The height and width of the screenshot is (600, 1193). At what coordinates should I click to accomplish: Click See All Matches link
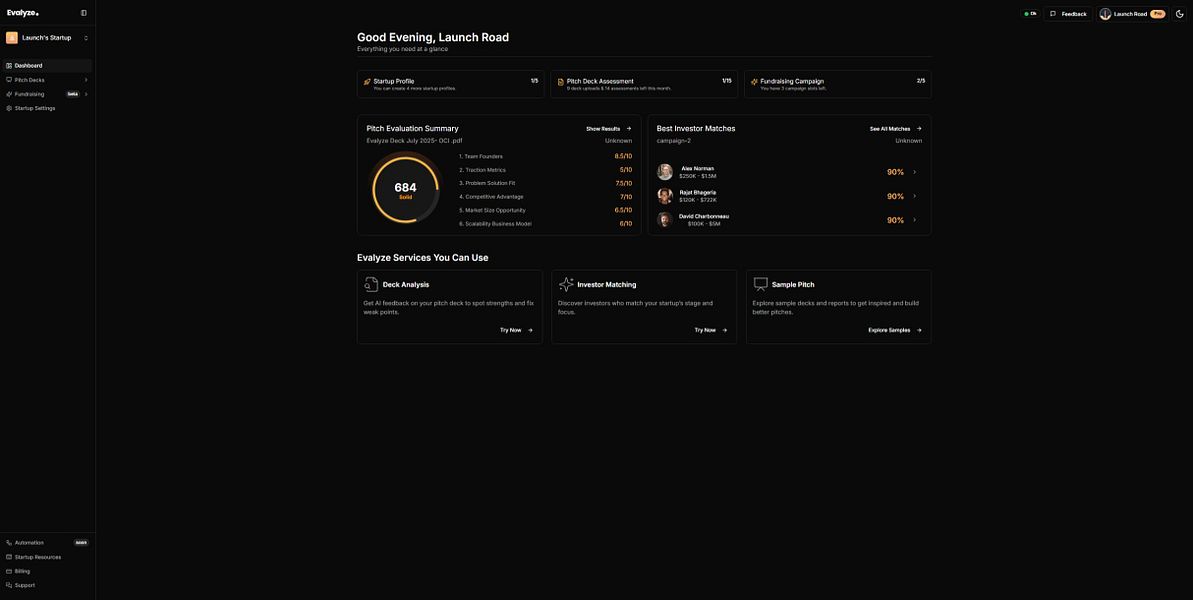896,129
